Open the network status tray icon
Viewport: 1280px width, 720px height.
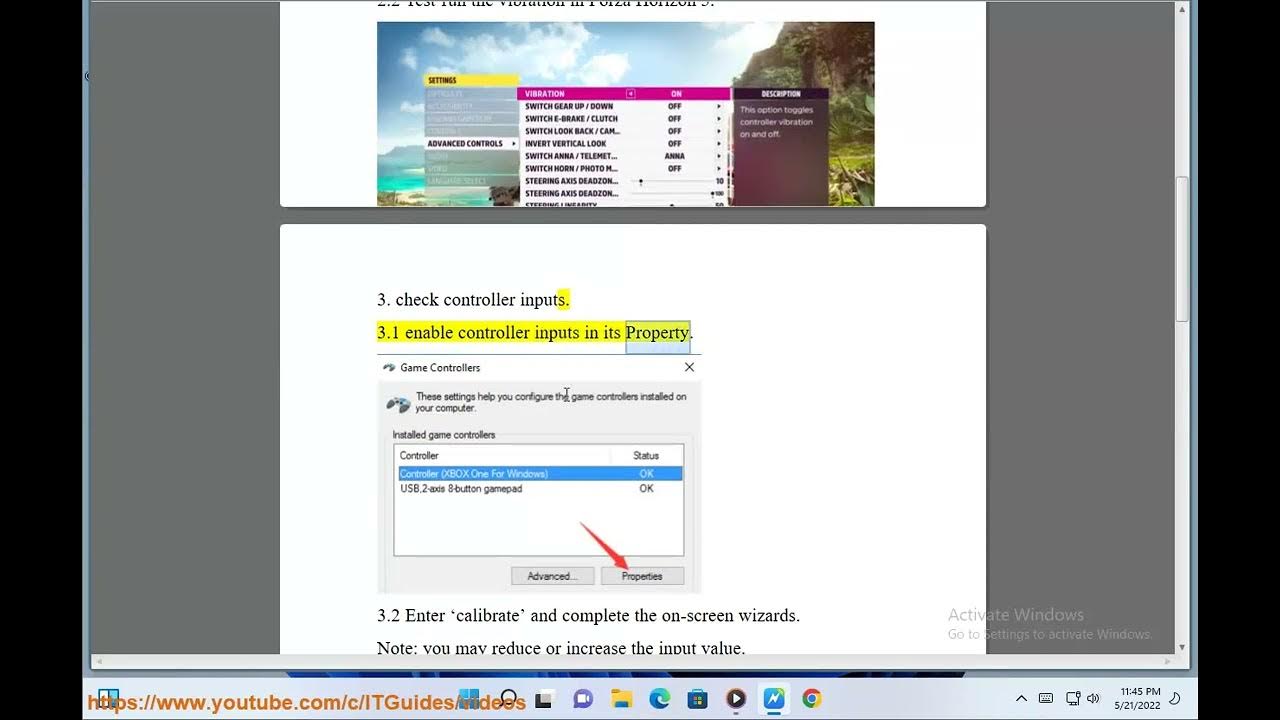pyautogui.click(x=1073, y=698)
